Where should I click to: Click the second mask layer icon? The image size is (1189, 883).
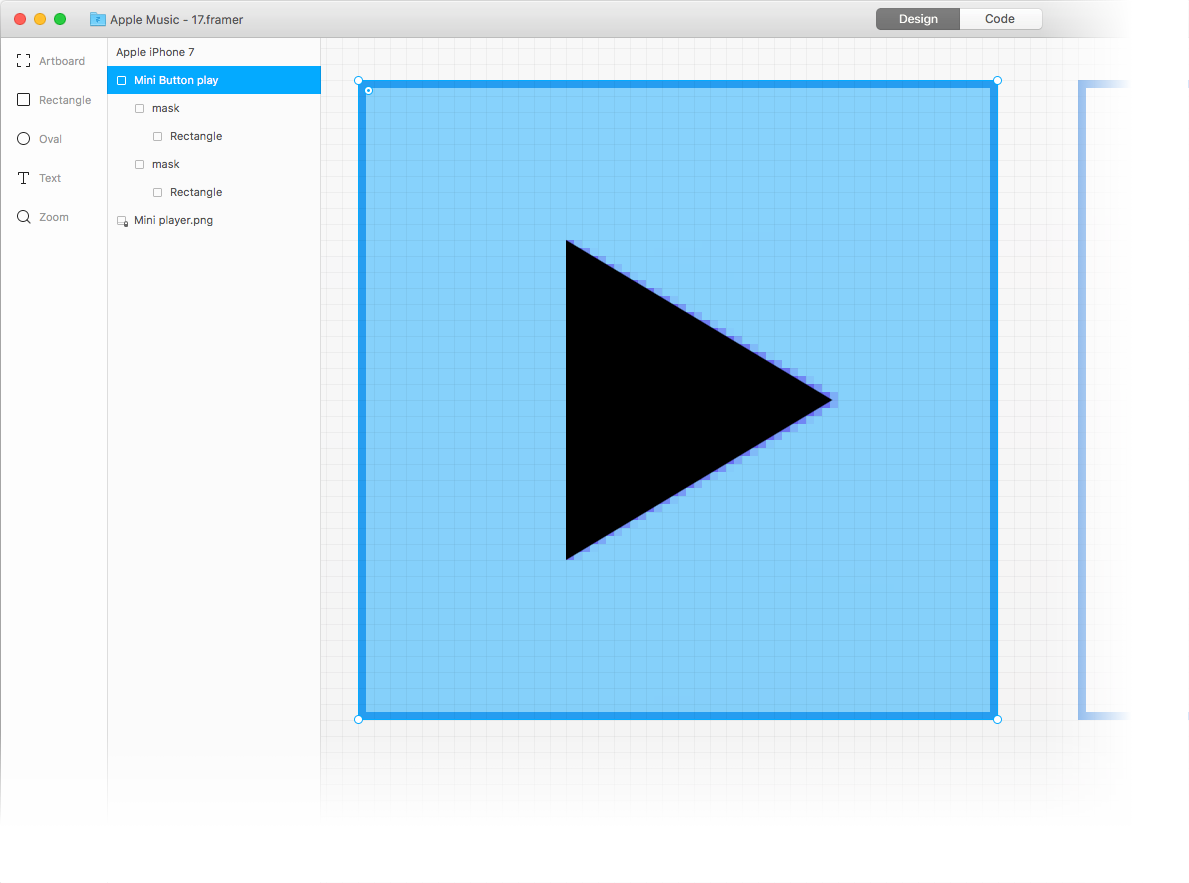140,165
